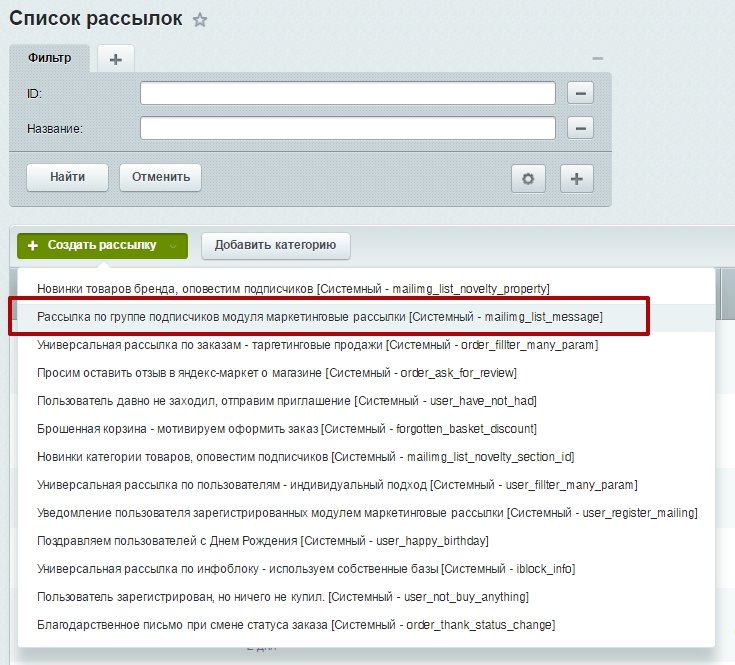Remove the Название filter field with minus
The image size is (735, 665).
tap(580, 128)
